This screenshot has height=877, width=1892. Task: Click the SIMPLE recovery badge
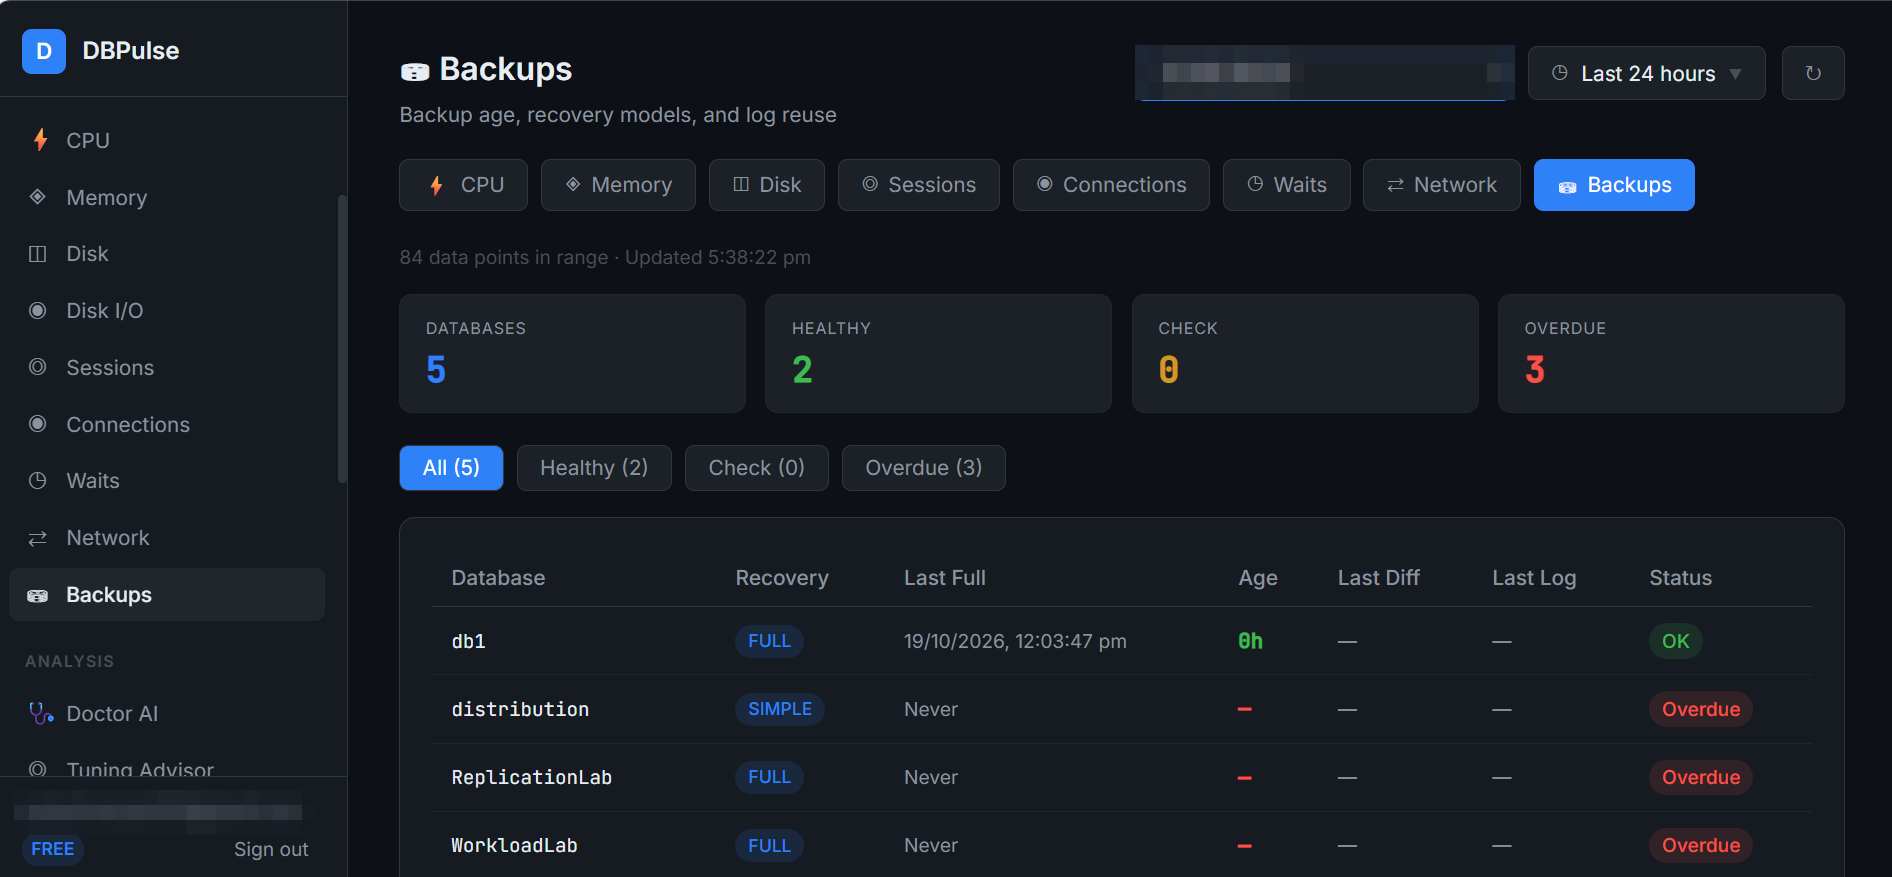pos(780,709)
